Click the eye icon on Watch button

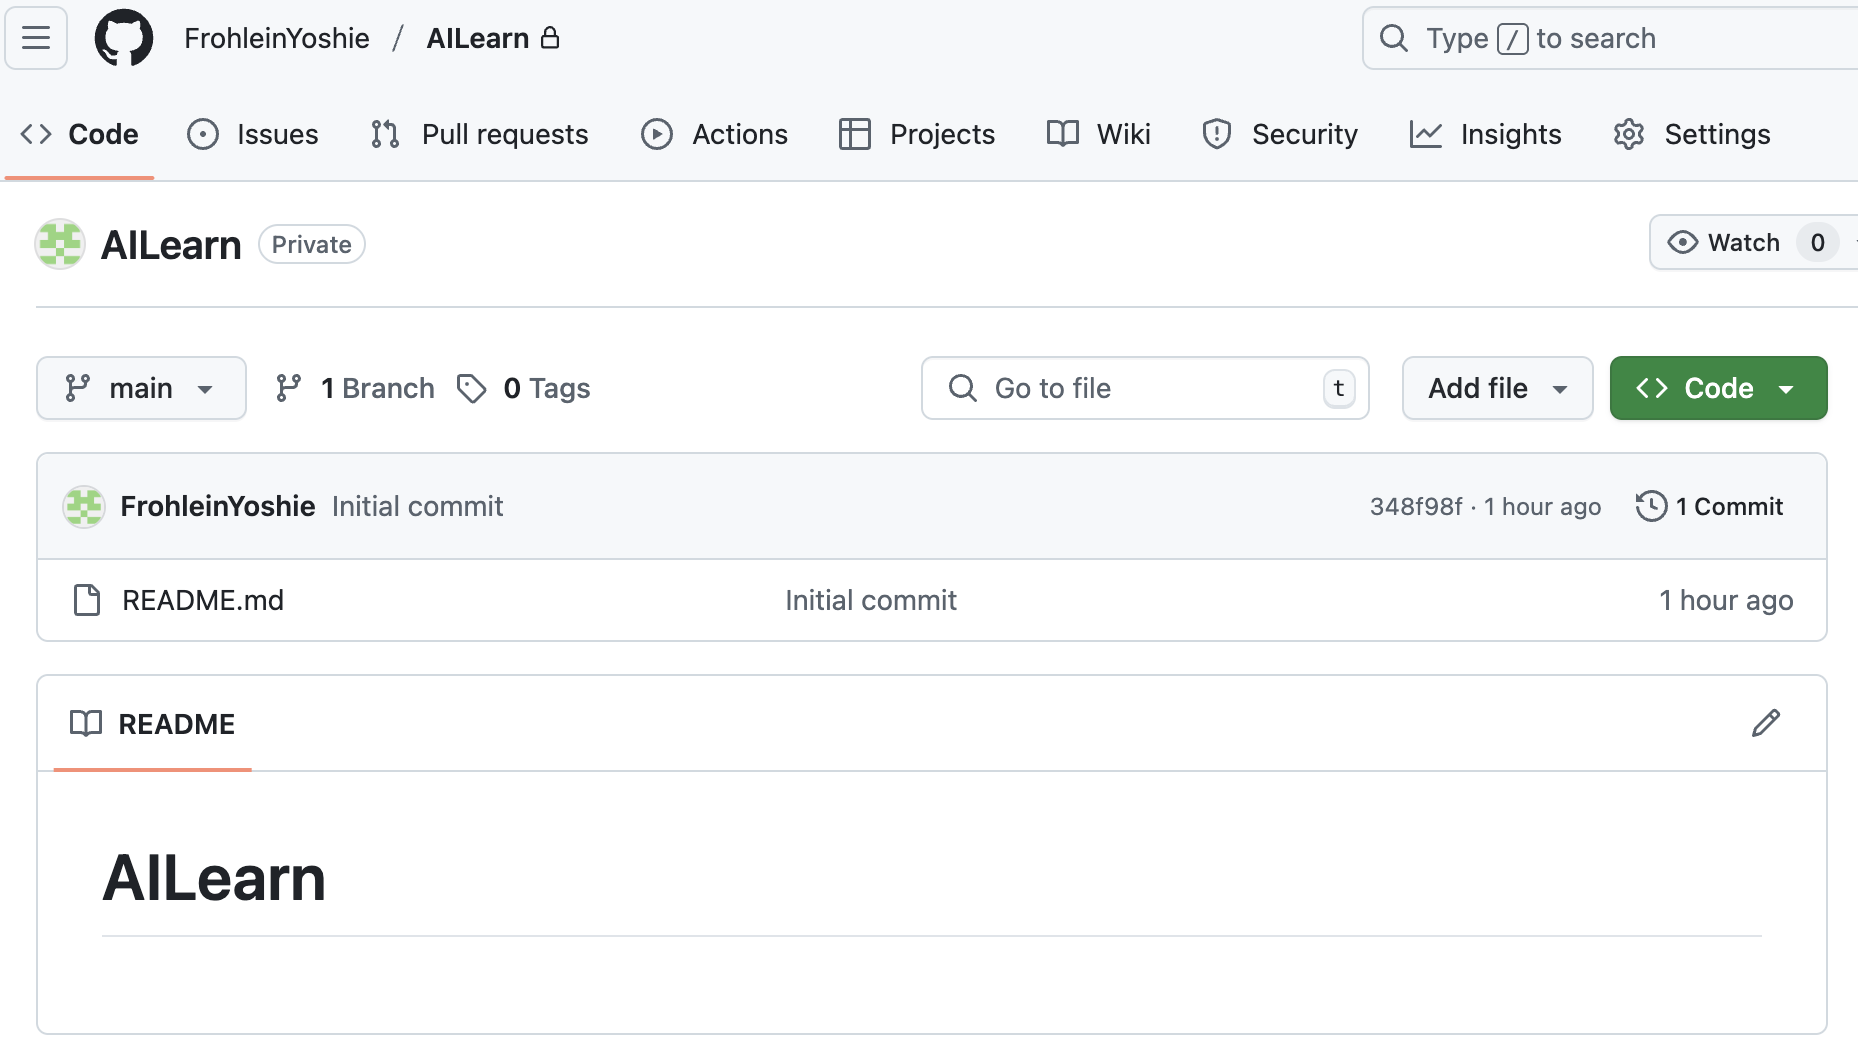pos(1683,242)
